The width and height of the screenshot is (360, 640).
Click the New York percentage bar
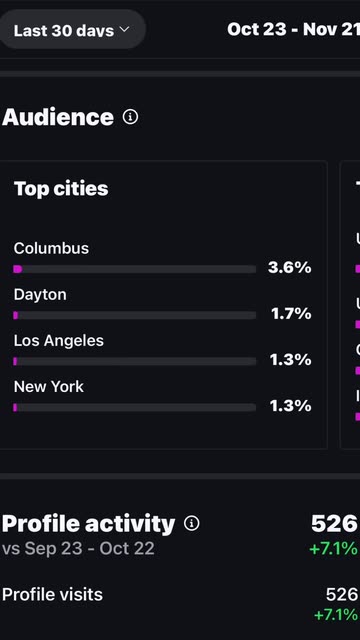135,407
